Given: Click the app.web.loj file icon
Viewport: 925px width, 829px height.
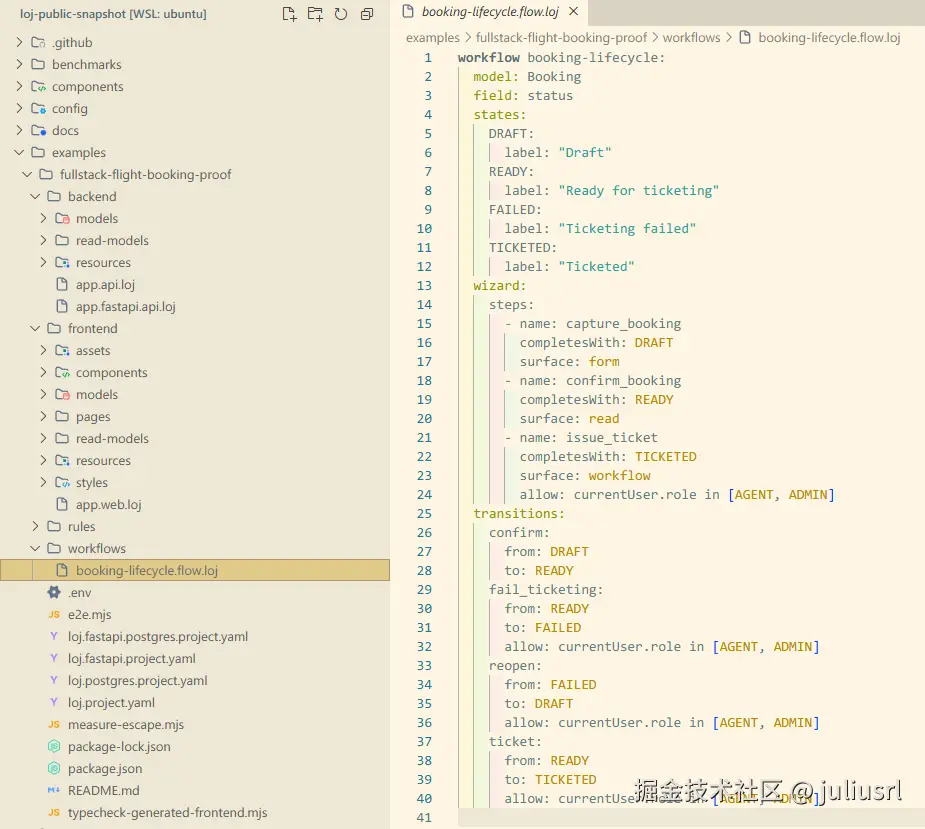Looking at the screenshot, I should (62, 504).
